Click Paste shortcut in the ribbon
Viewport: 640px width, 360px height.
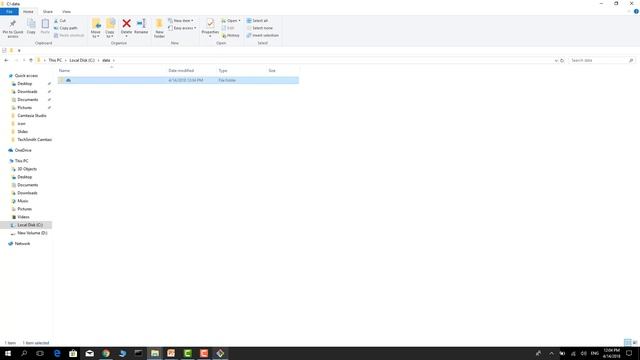tap(69, 35)
